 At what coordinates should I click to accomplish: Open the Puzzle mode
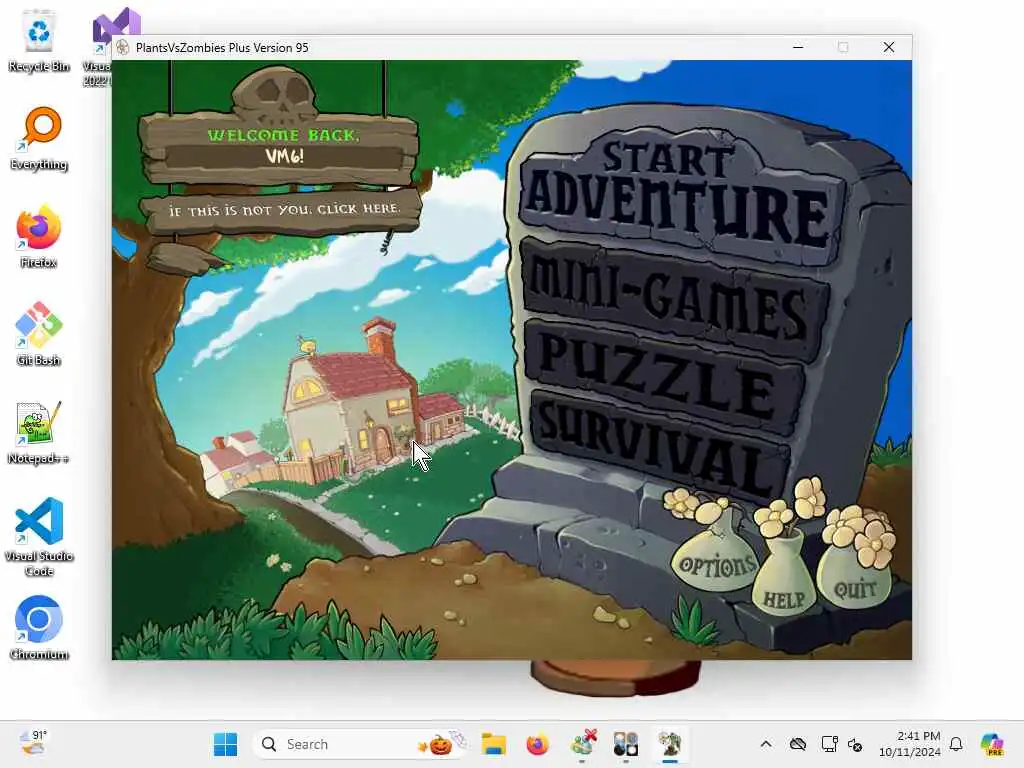[663, 379]
